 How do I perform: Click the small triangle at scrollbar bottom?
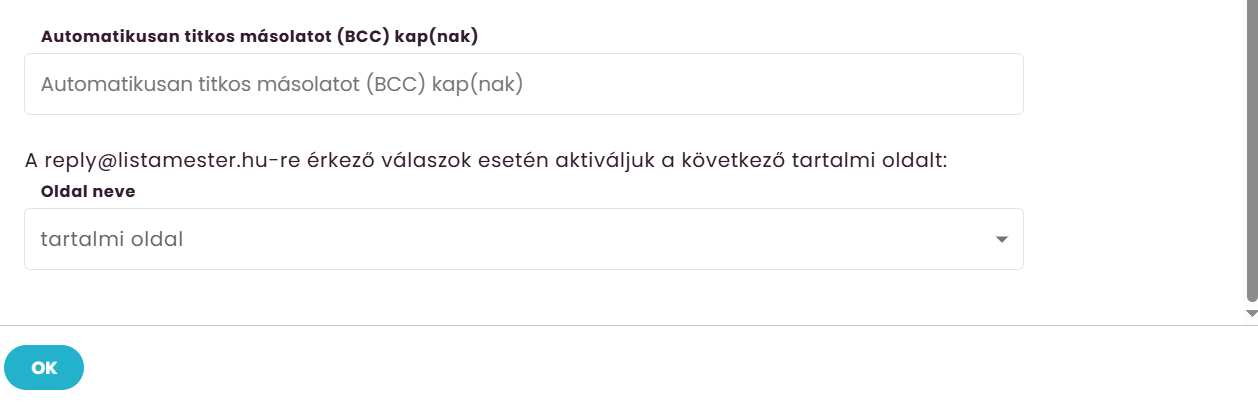pos(1251,313)
